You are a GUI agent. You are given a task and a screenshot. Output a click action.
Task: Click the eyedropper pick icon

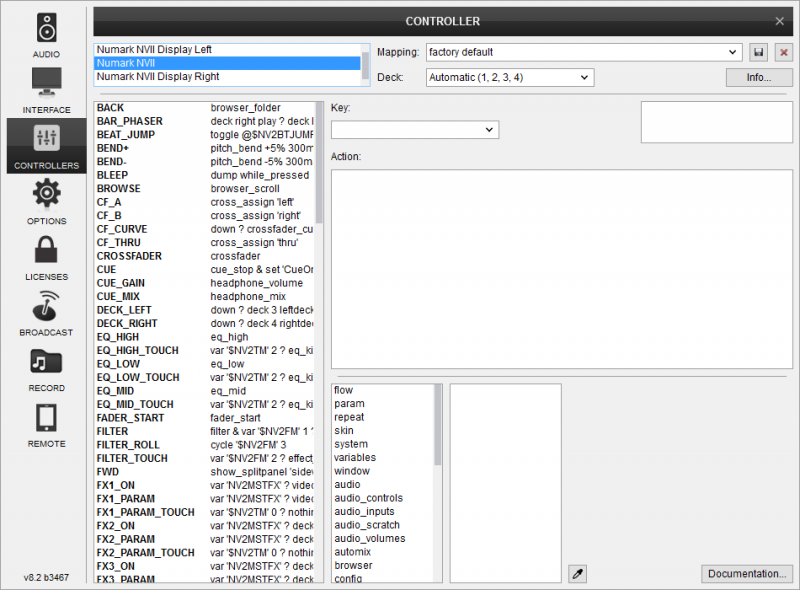[577, 573]
